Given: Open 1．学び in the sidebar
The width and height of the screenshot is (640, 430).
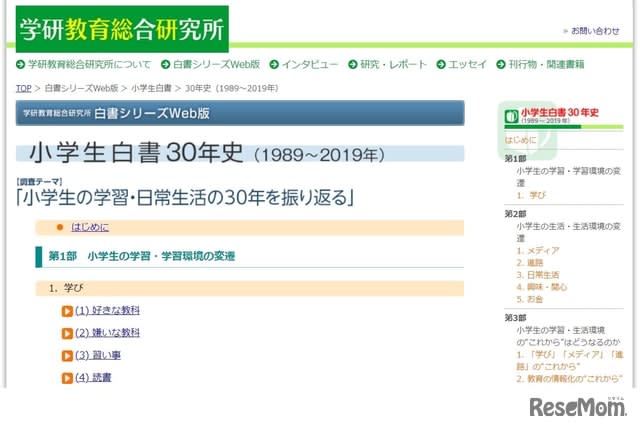Looking at the screenshot, I should (x=531, y=195).
